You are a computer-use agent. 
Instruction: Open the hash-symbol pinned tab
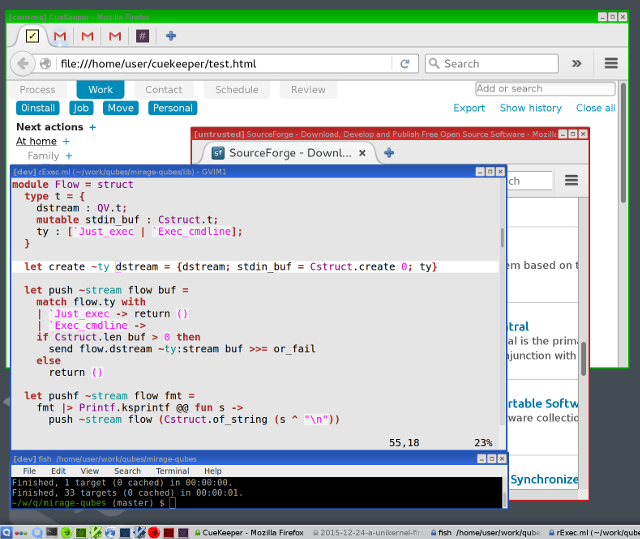click(143, 36)
